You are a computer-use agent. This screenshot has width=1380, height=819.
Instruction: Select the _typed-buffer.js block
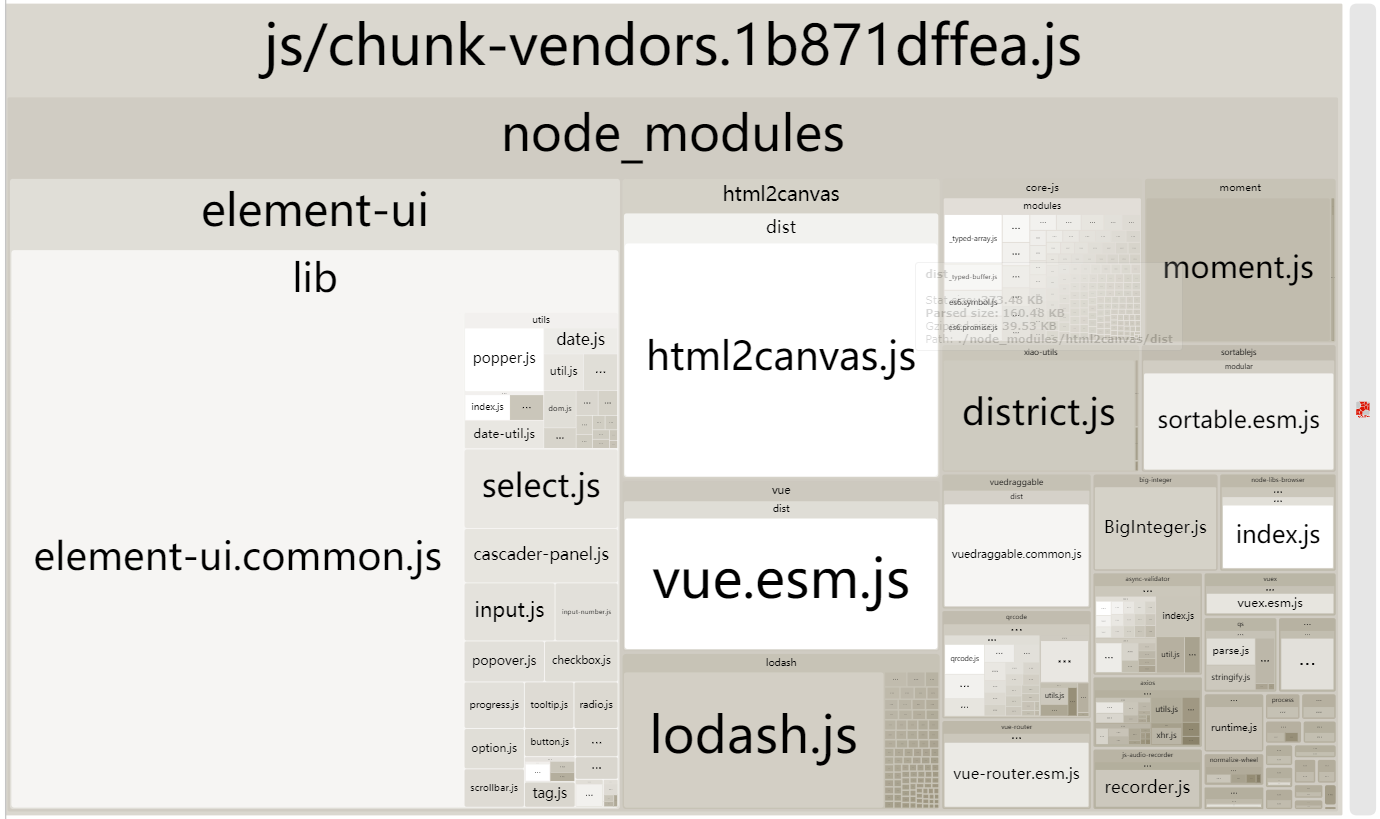(973, 277)
